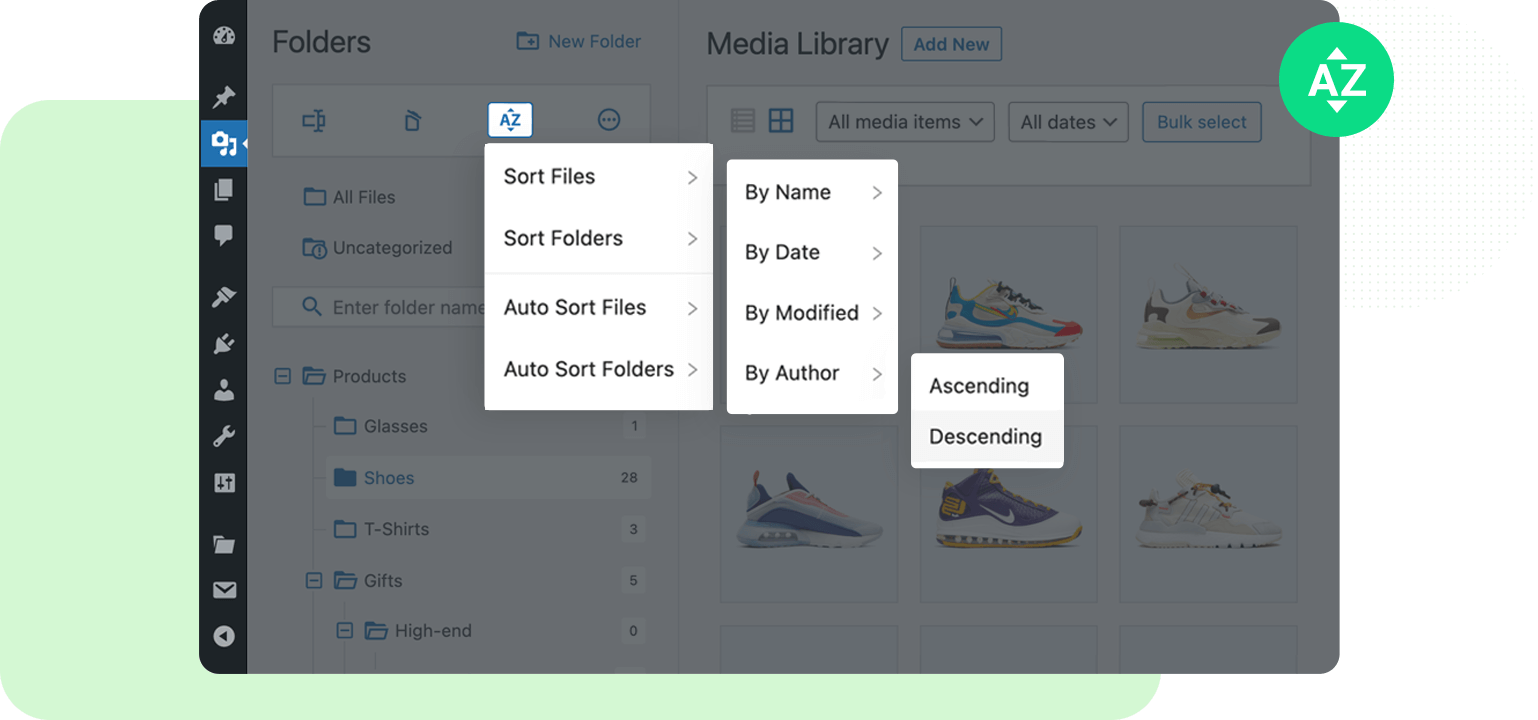The image size is (1538, 720).
Task: Switch to grid view icon
Action: click(x=781, y=121)
